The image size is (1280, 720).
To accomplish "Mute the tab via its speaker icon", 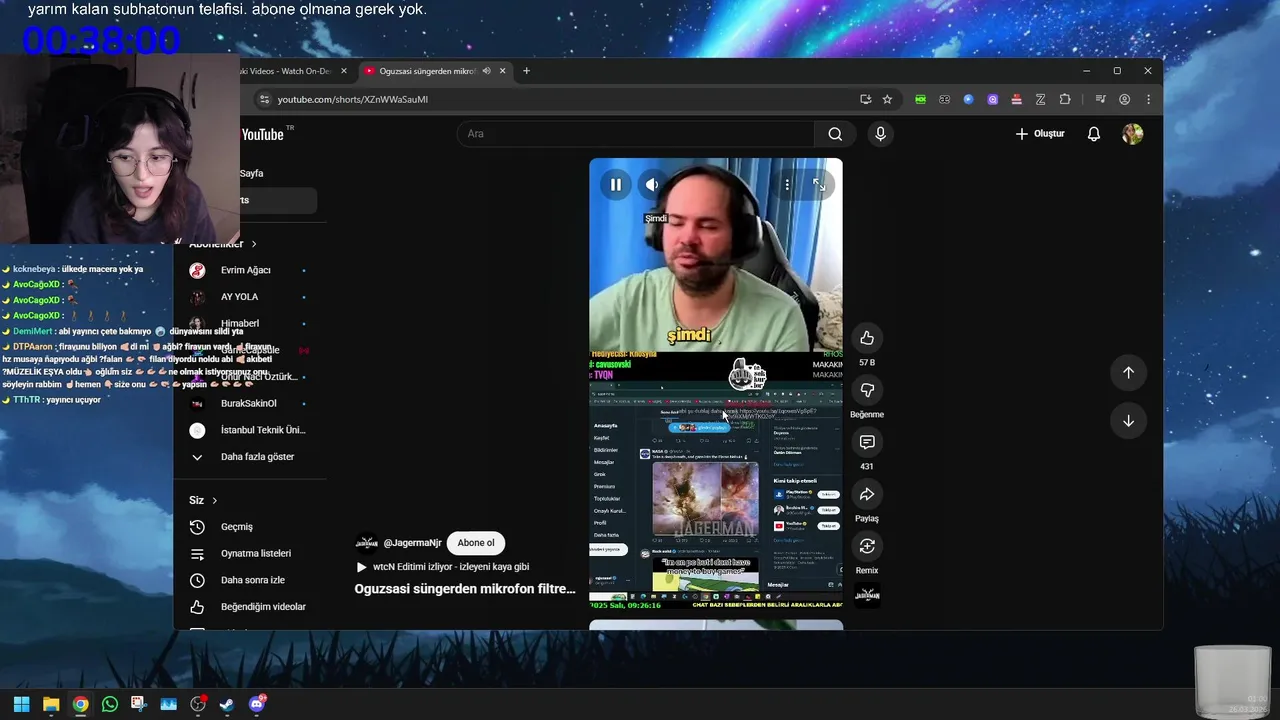I will (486, 71).
